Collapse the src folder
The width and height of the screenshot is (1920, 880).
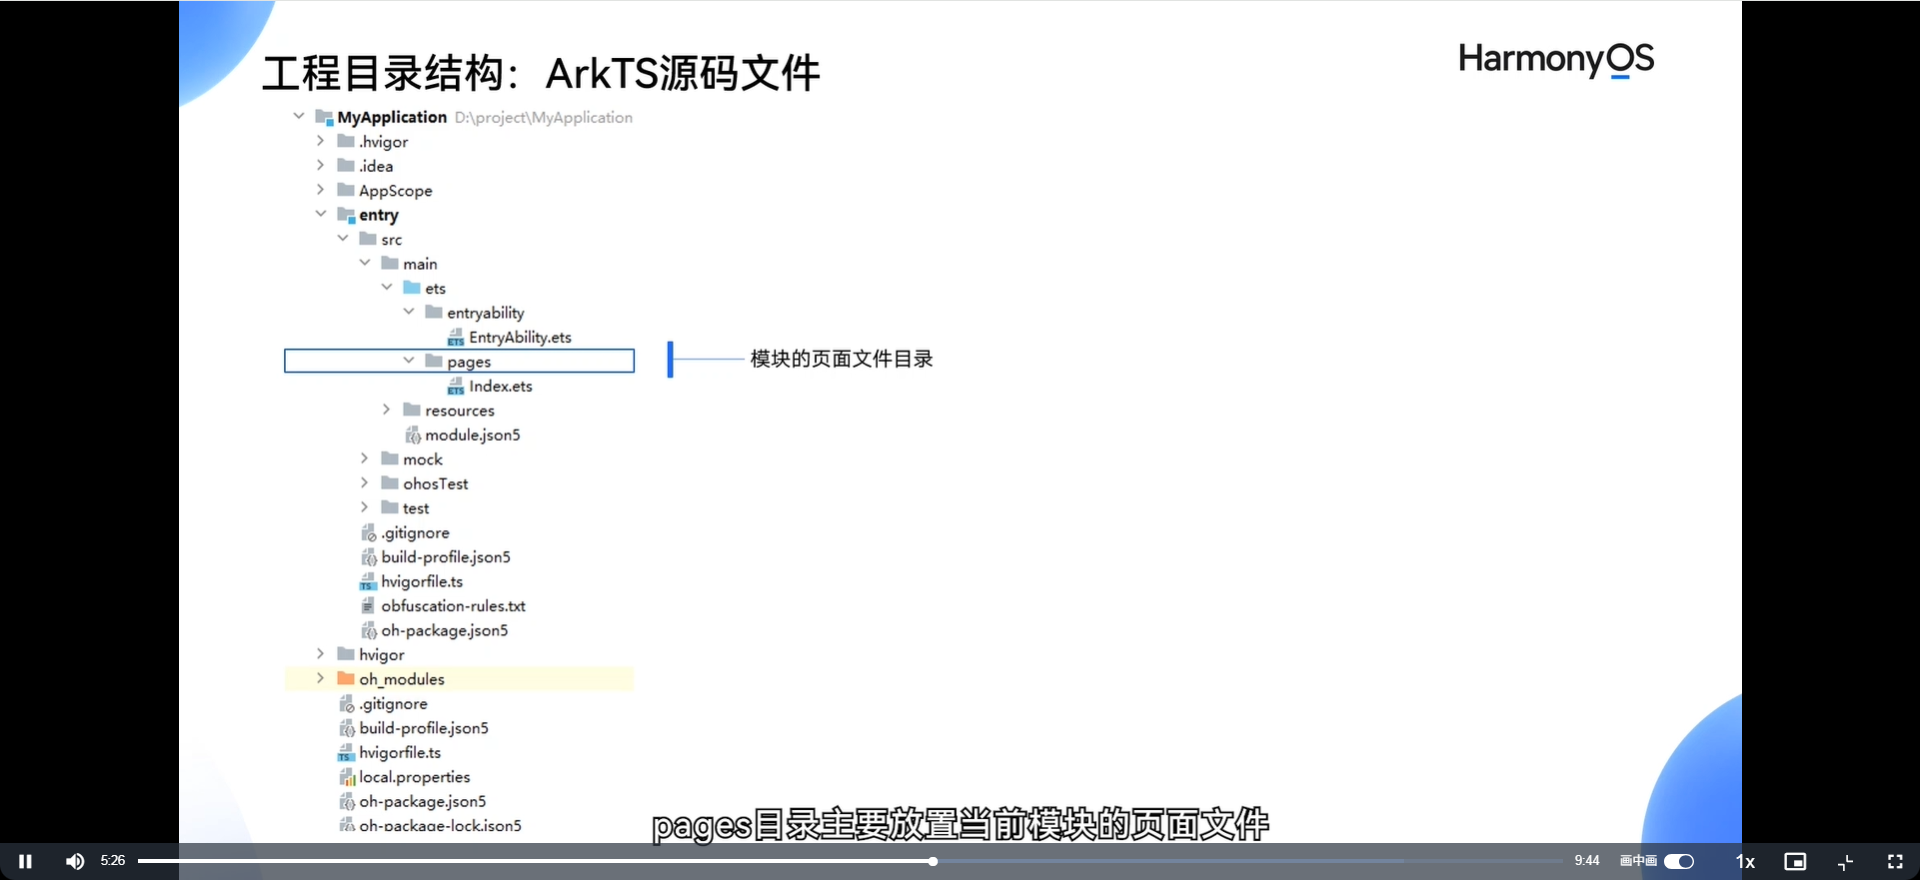(x=342, y=238)
